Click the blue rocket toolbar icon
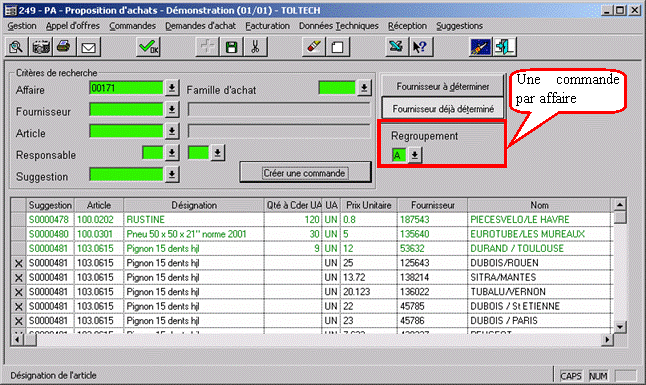The height and width of the screenshot is (385, 646). pyautogui.click(x=480, y=47)
